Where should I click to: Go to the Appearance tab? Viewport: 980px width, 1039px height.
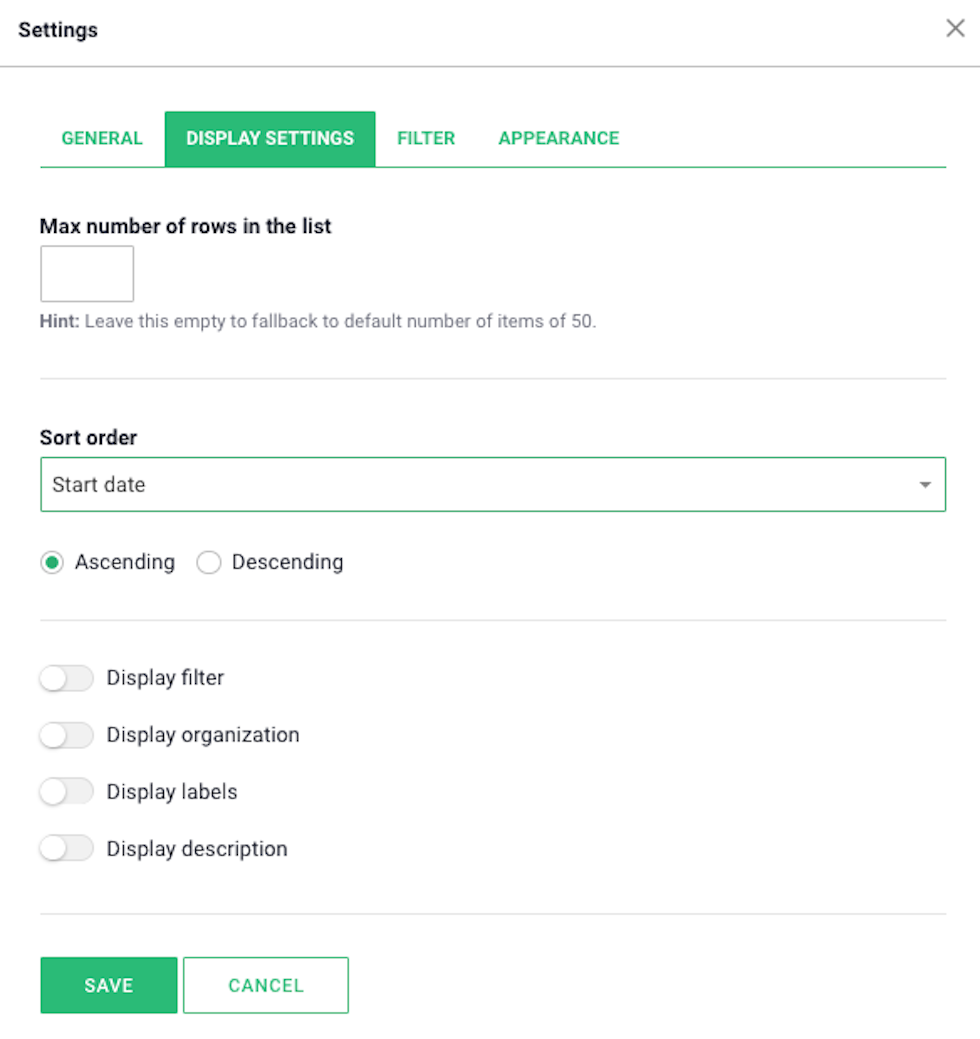(559, 138)
